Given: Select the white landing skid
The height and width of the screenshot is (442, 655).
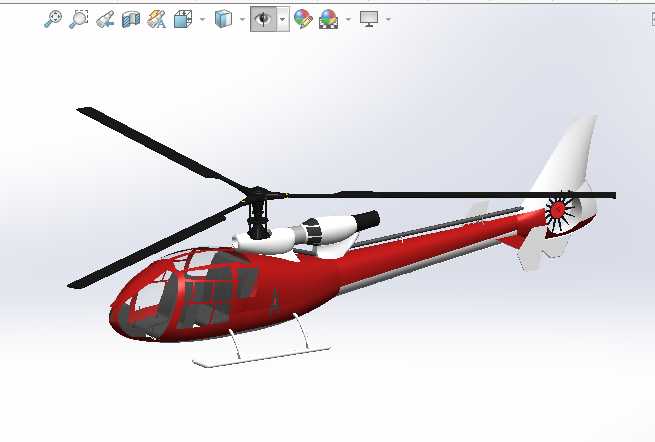Looking at the screenshot, I should coord(261,357).
